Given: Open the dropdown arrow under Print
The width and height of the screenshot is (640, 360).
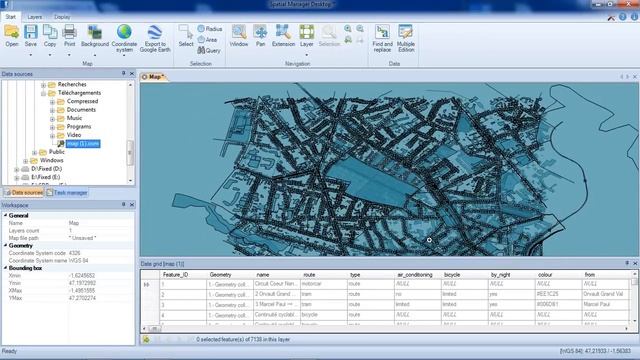Looking at the screenshot, I should tap(69, 55).
